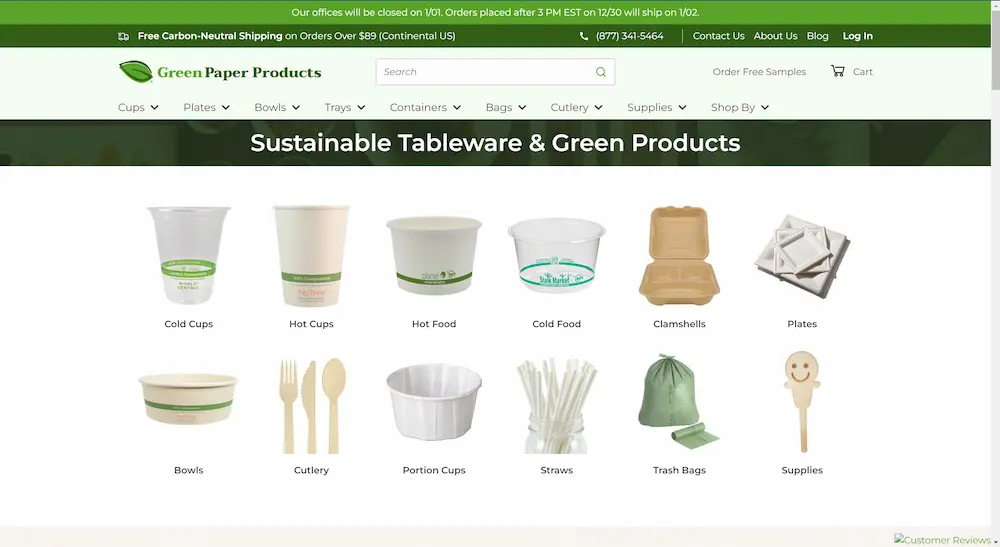Open the Plates product image
Image resolution: width=1000 pixels, height=547 pixels.
pos(802,256)
